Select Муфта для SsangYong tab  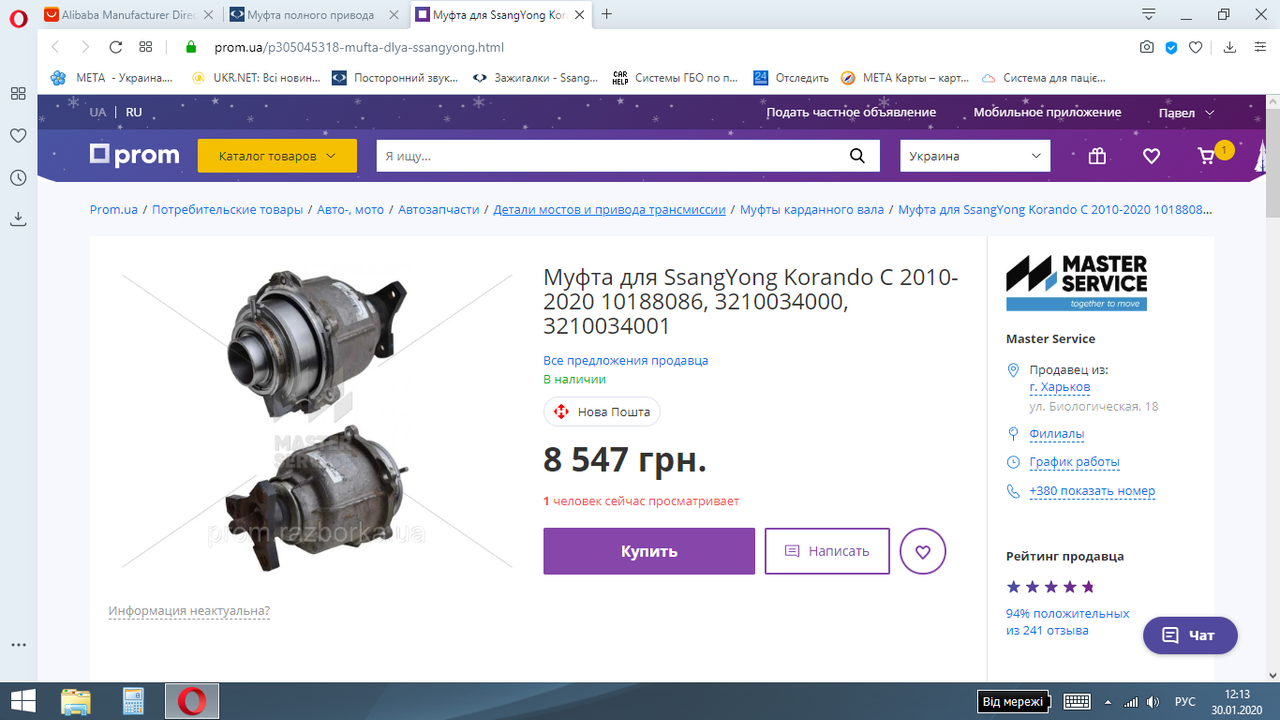point(500,15)
